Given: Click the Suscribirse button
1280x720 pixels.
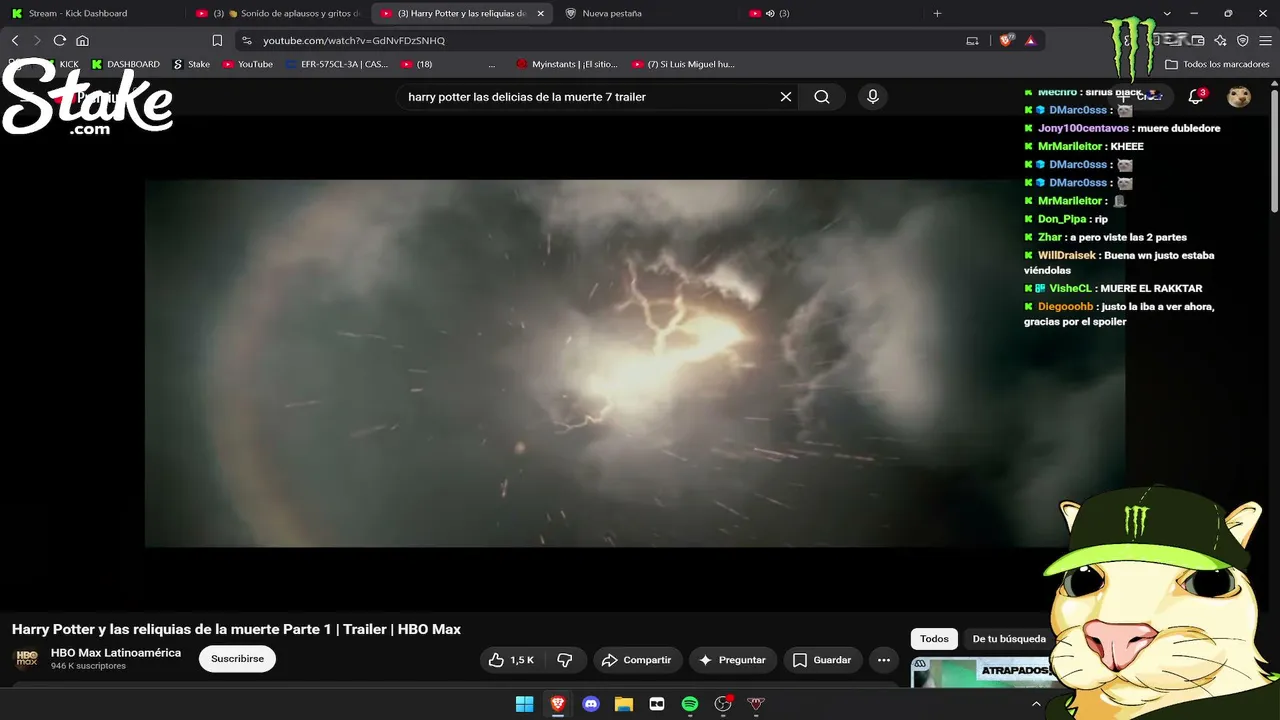Looking at the screenshot, I should (237, 659).
